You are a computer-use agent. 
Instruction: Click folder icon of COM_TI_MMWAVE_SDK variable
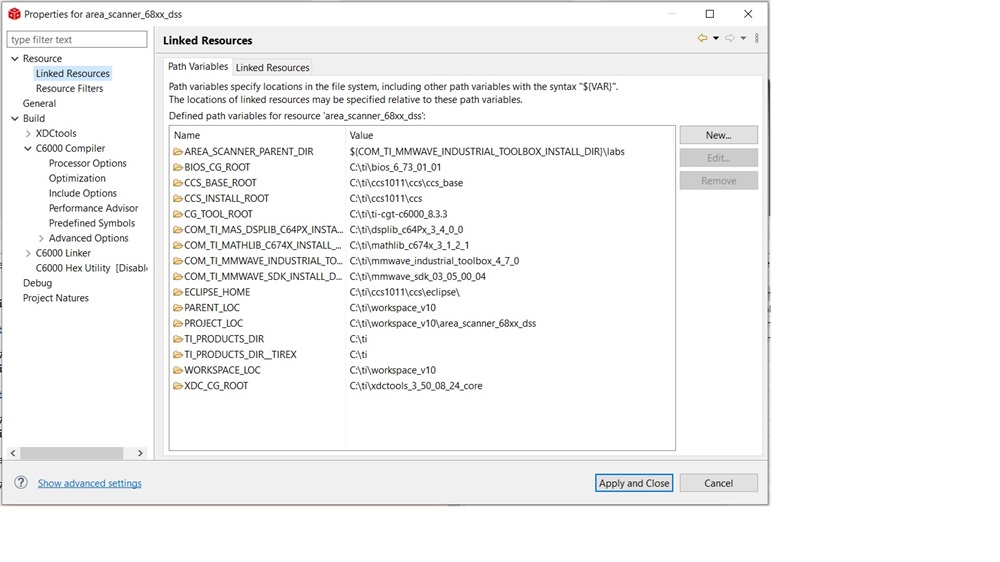pyautogui.click(x=178, y=276)
